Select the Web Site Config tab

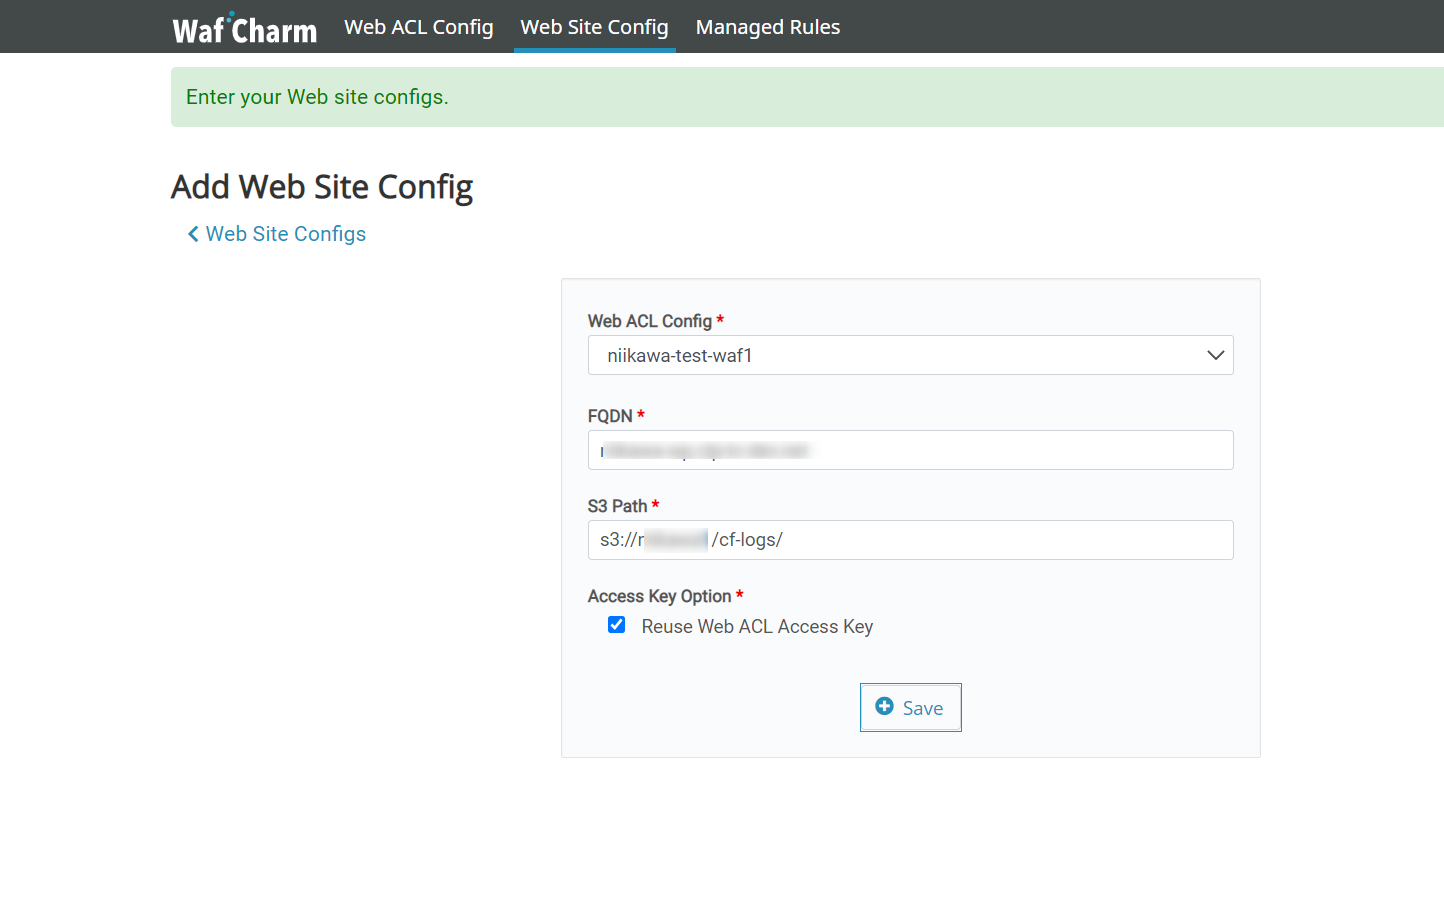pos(594,27)
